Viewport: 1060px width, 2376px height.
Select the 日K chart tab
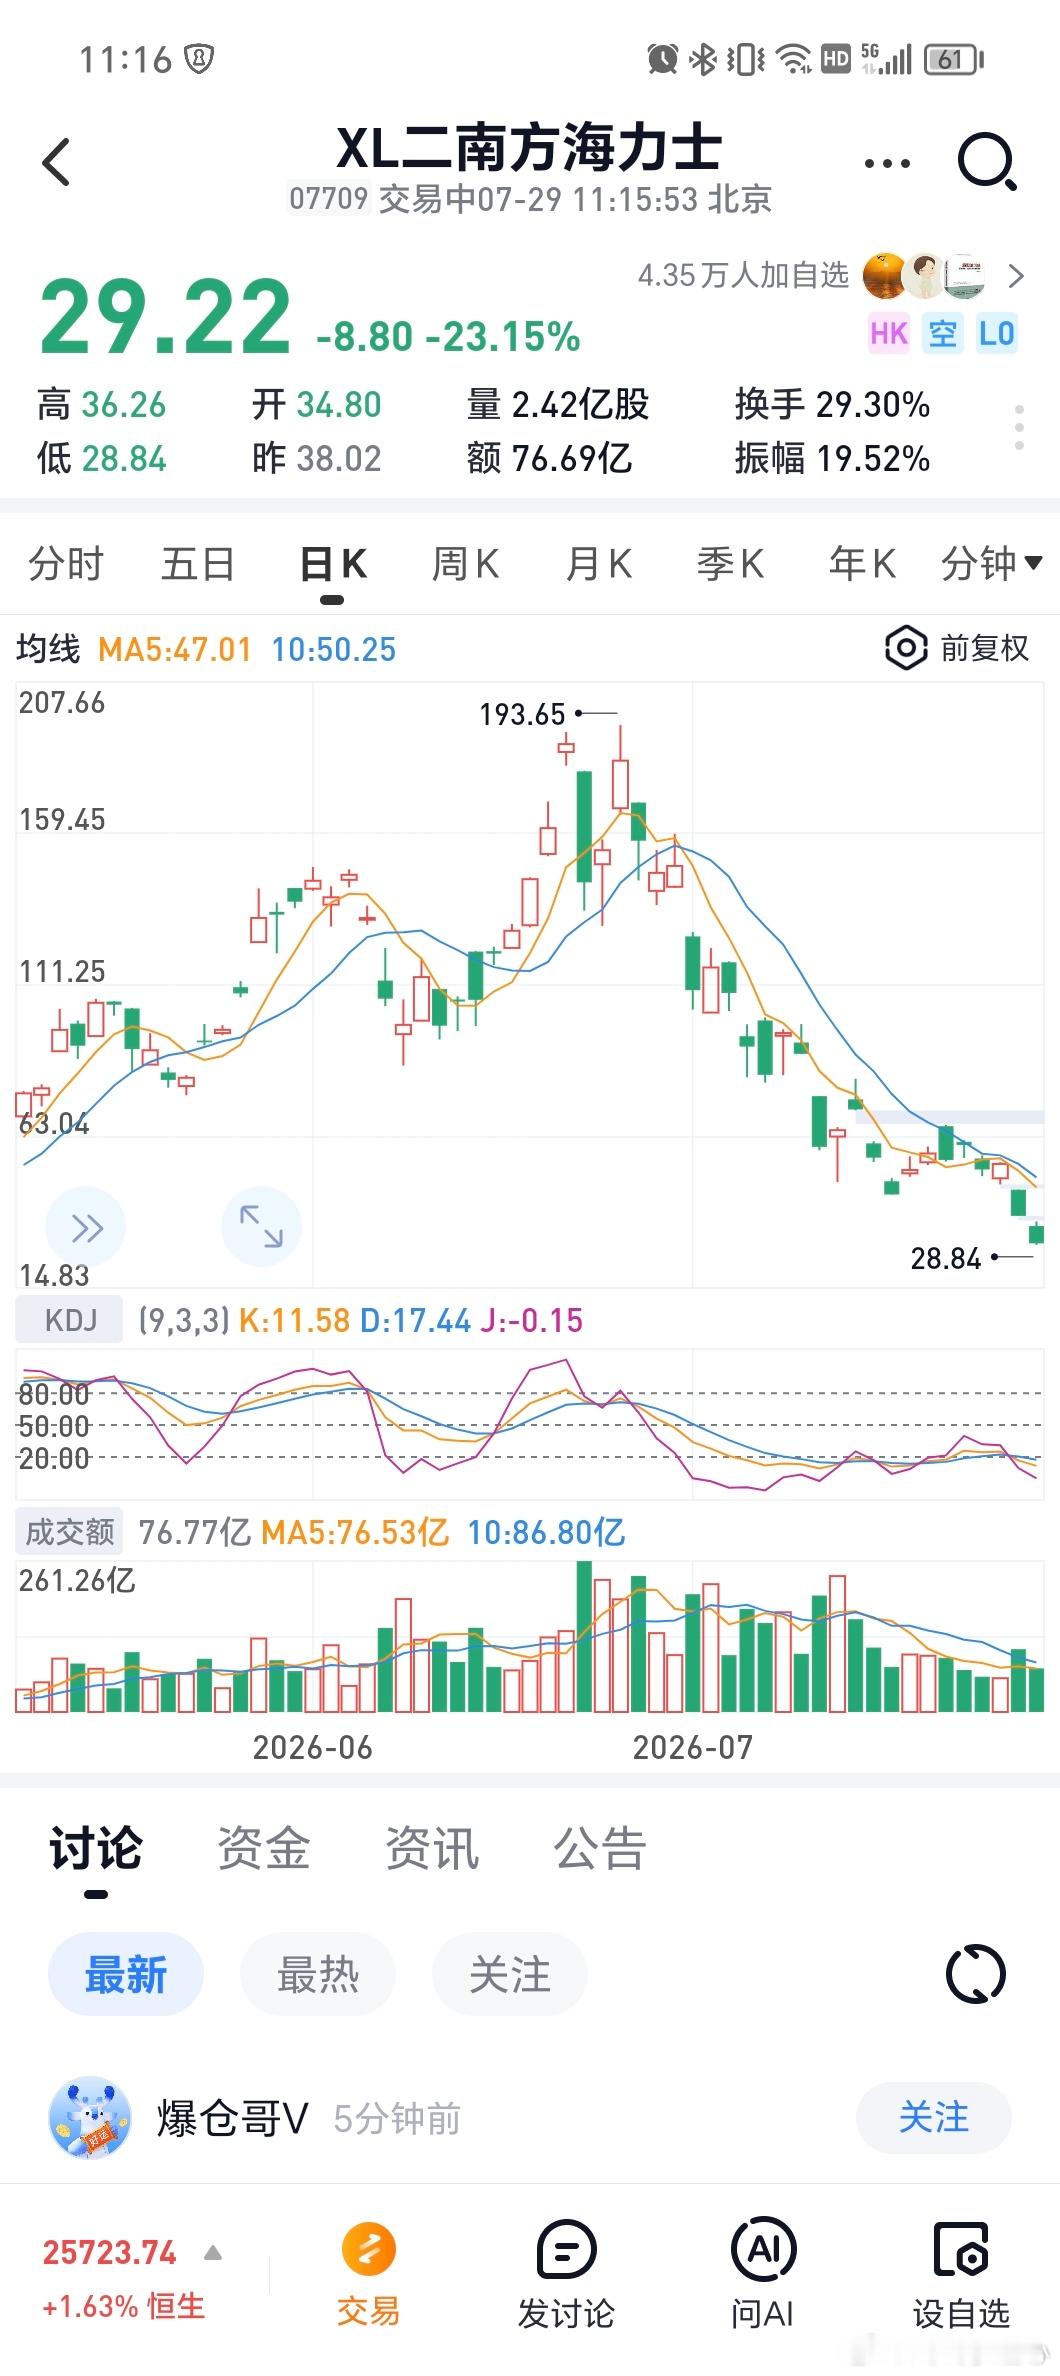click(333, 564)
